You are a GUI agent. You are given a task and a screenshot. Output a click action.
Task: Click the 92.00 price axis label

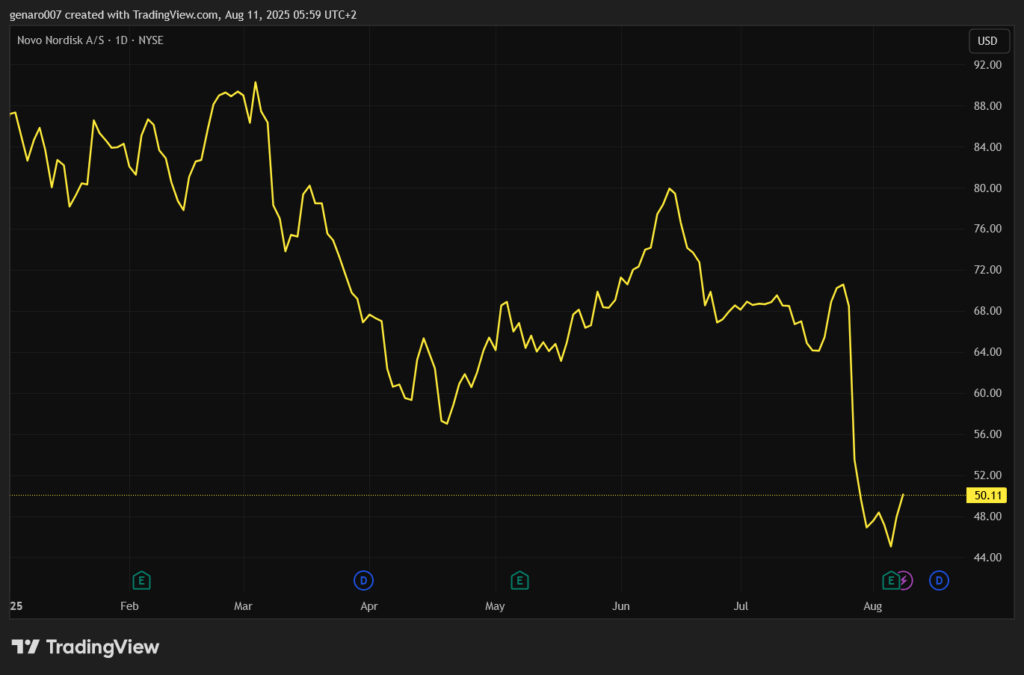pos(987,65)
